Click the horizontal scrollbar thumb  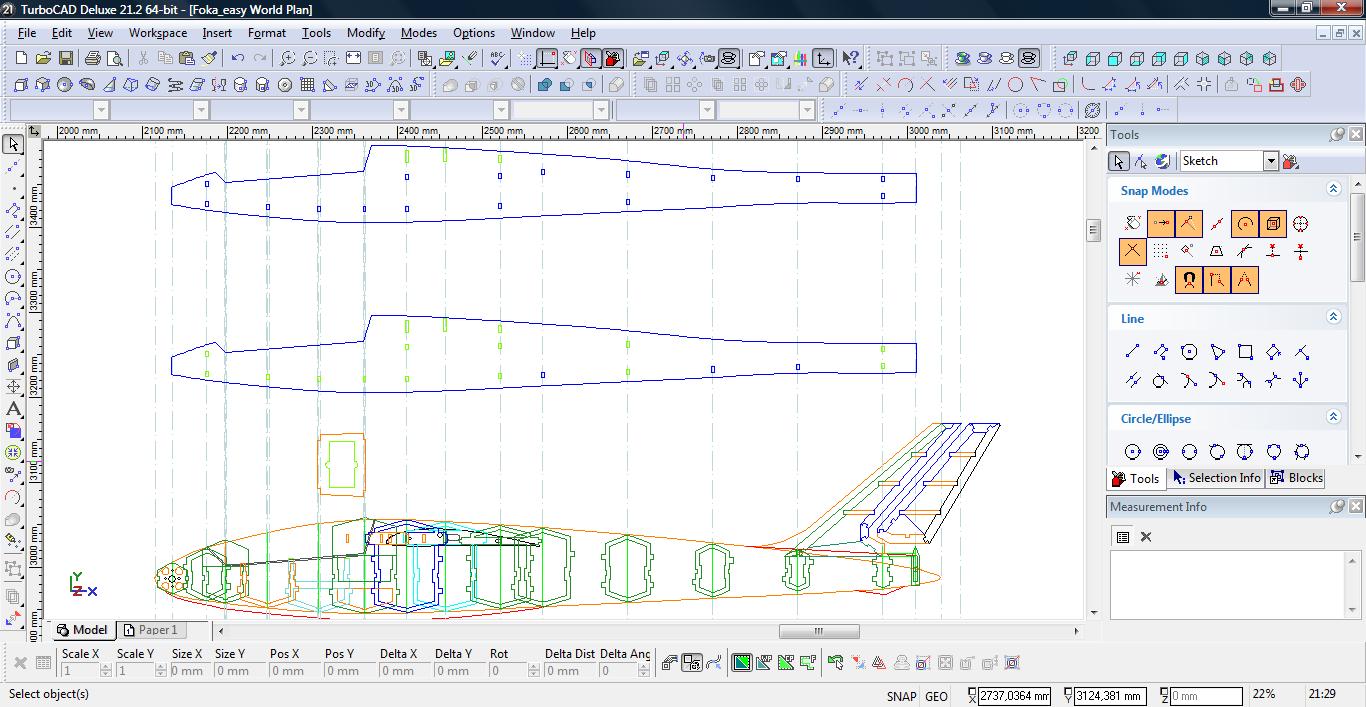click(818, 631)
